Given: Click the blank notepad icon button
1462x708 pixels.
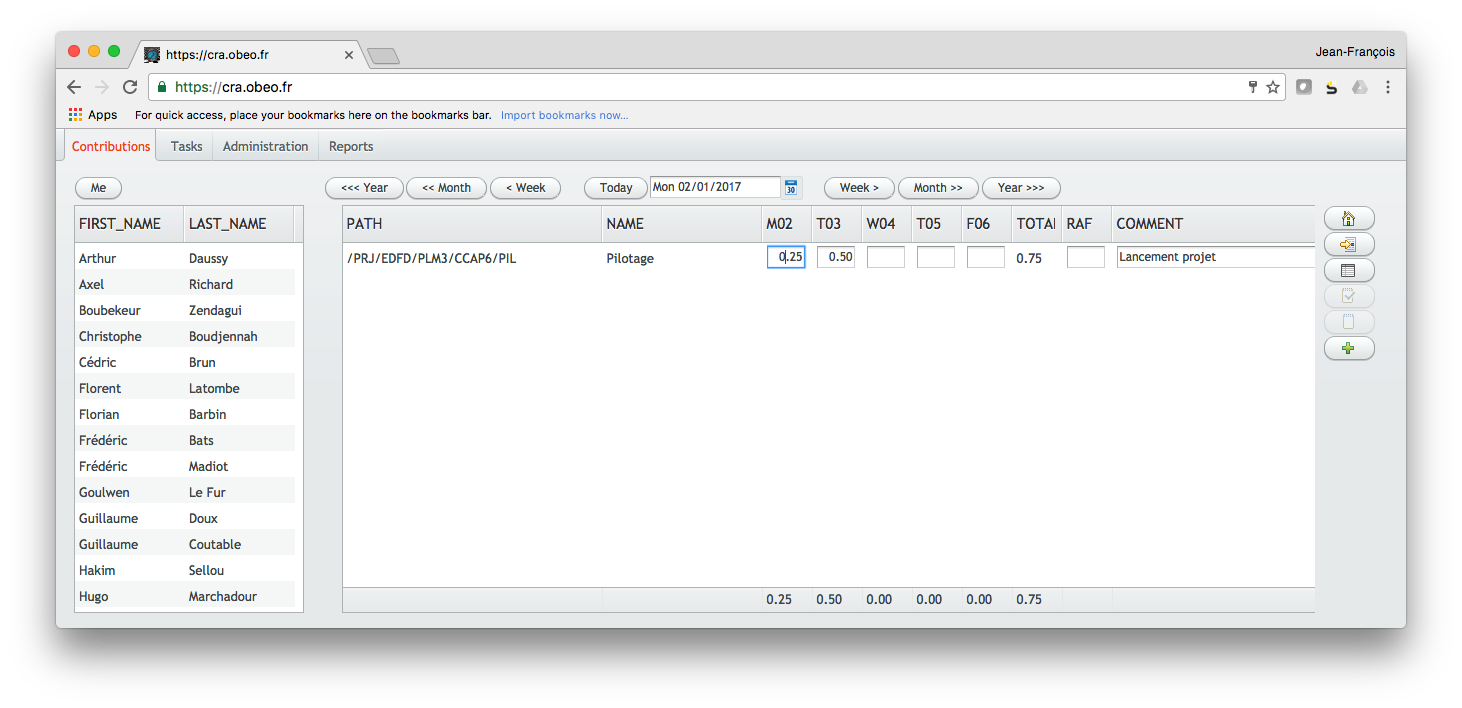Looking at the screenshot, I should [x=1349, y=322].
